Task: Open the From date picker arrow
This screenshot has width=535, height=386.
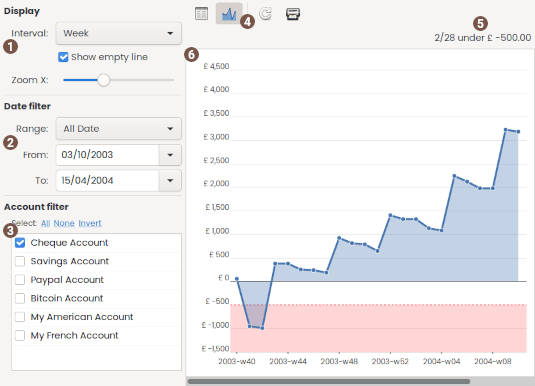Action: point(170,155)
